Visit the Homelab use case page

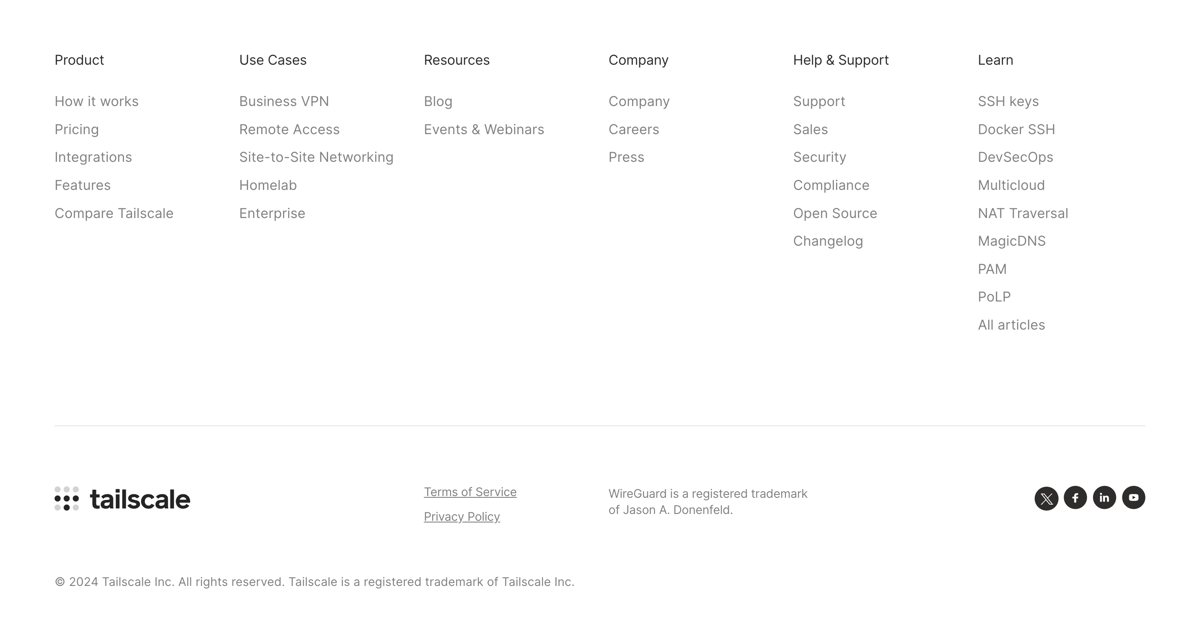267,185
